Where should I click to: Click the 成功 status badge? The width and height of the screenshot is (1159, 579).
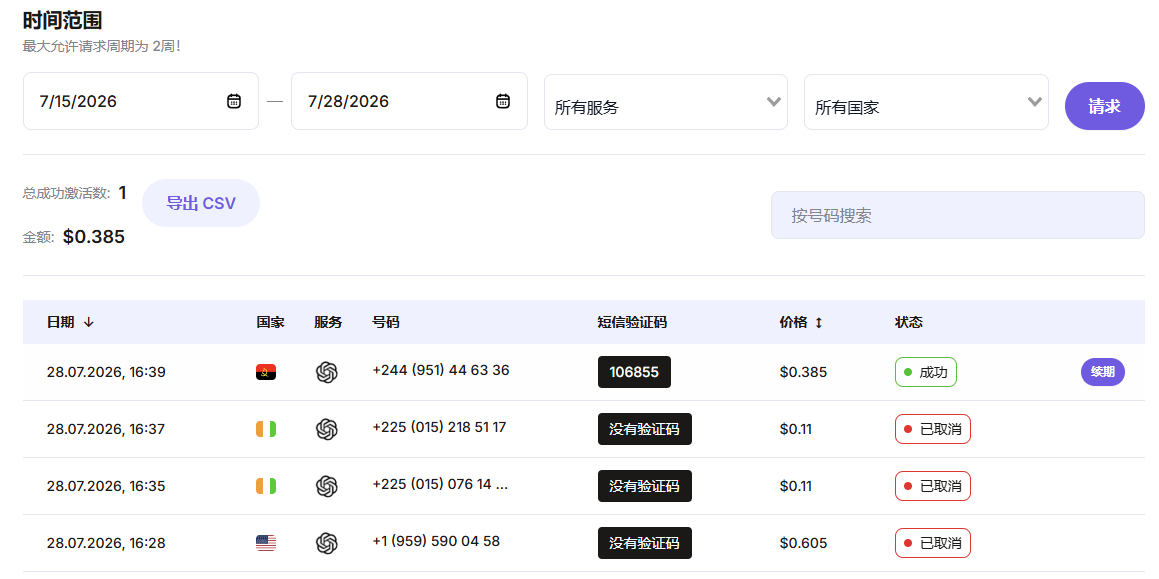pyautogui.click(x=925, y=372)
